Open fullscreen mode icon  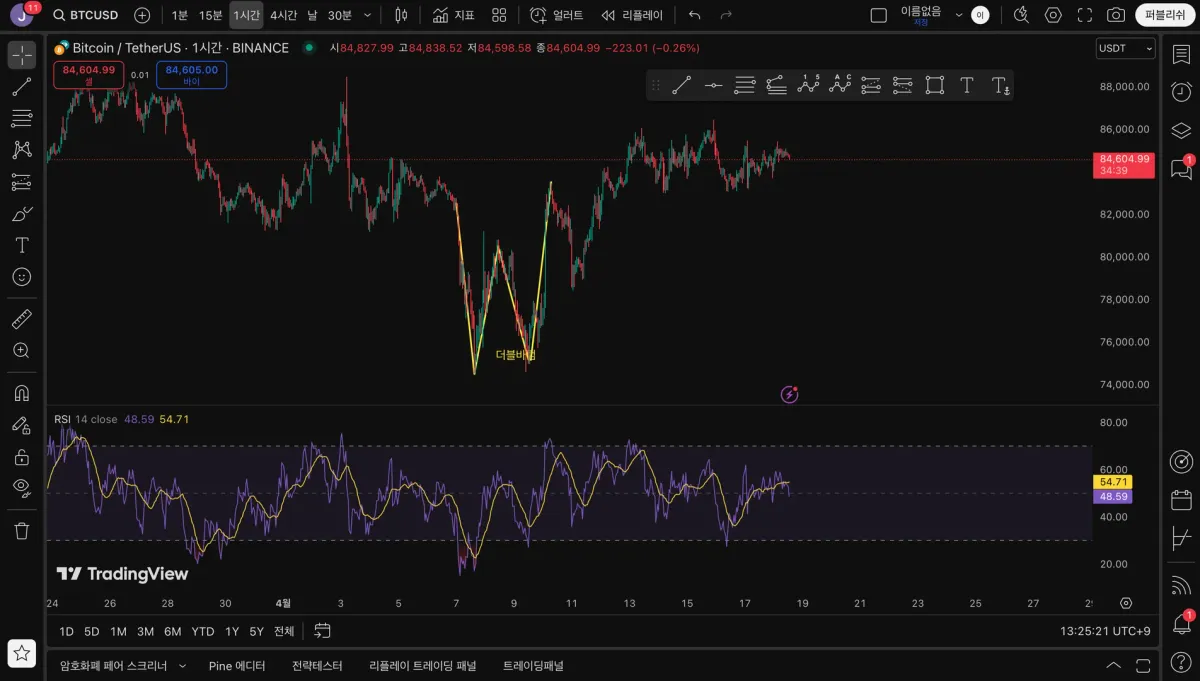point(1085,15)
